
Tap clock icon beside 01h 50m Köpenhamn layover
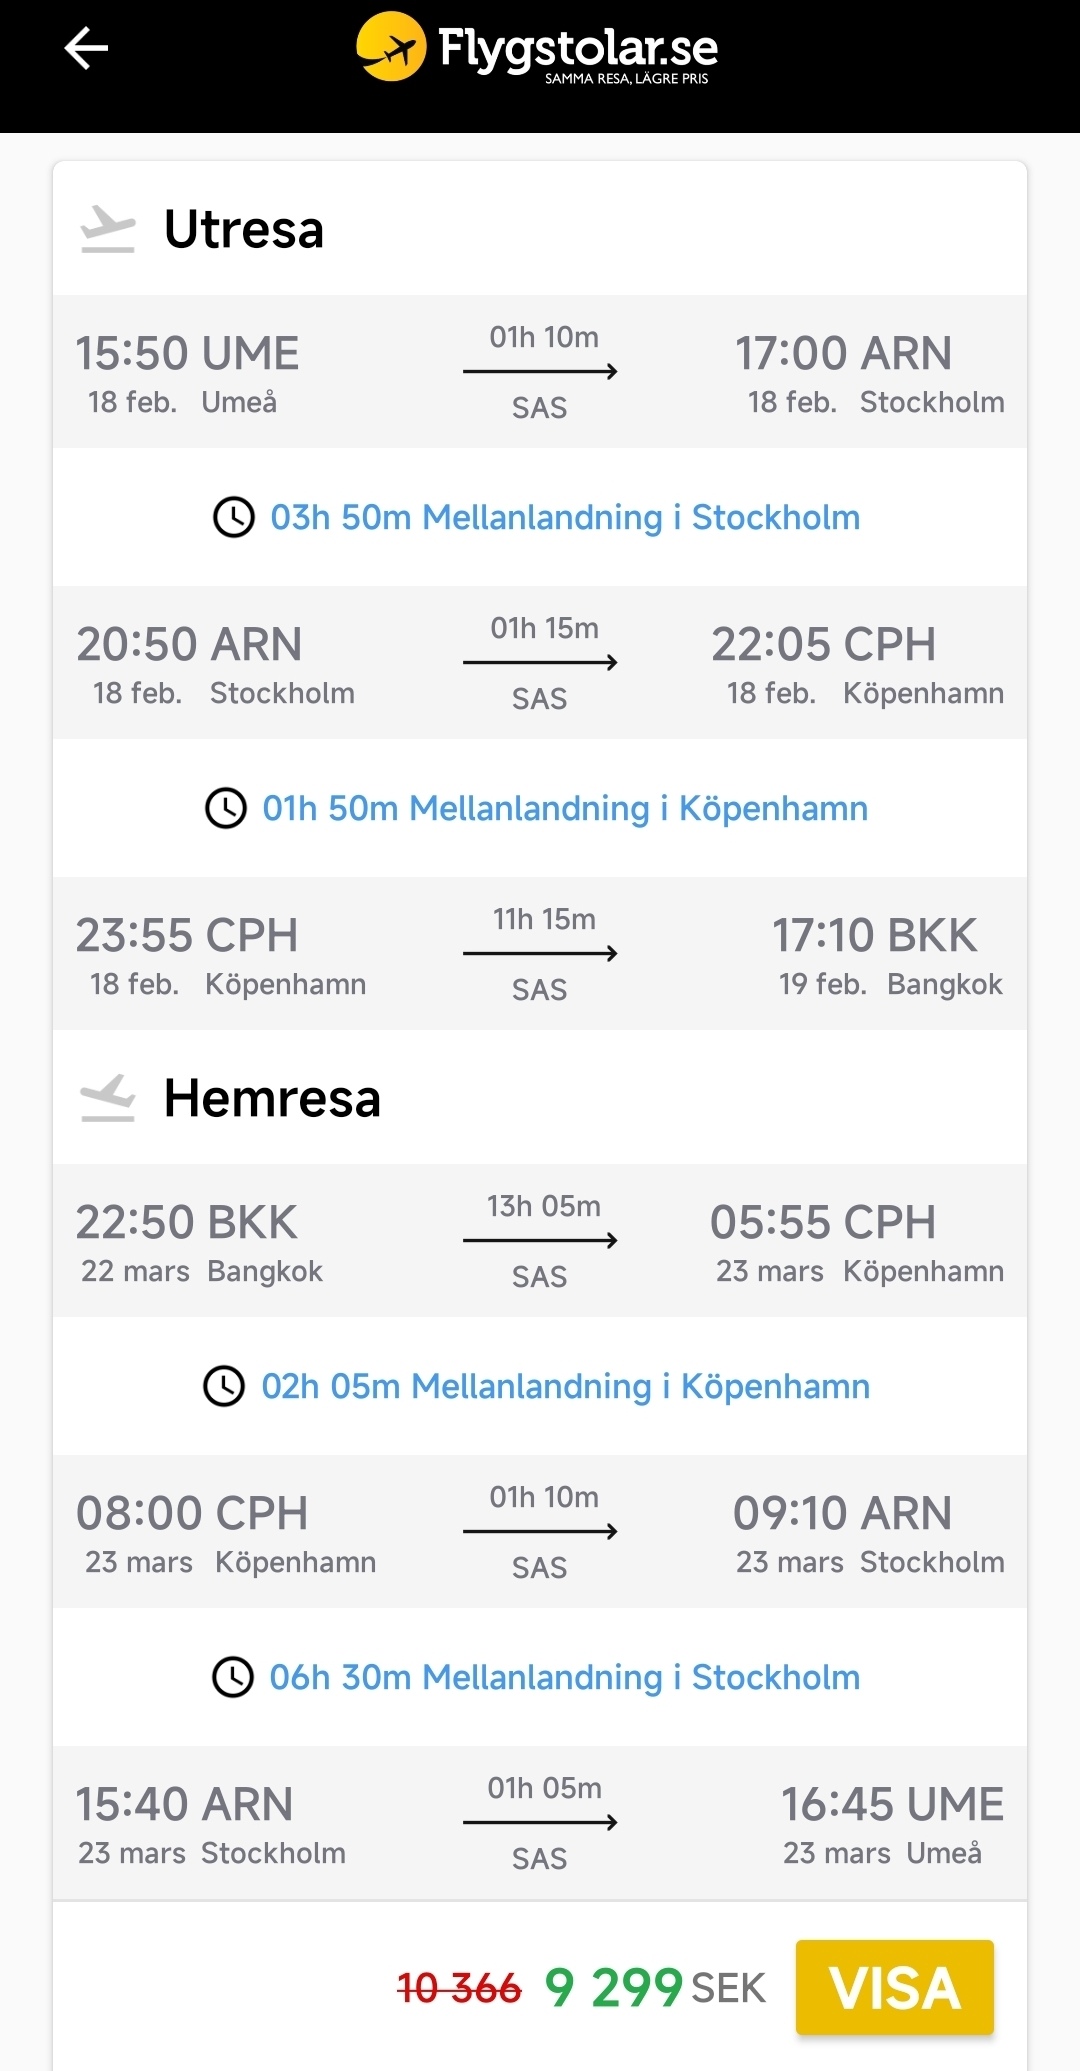(226, 808)
